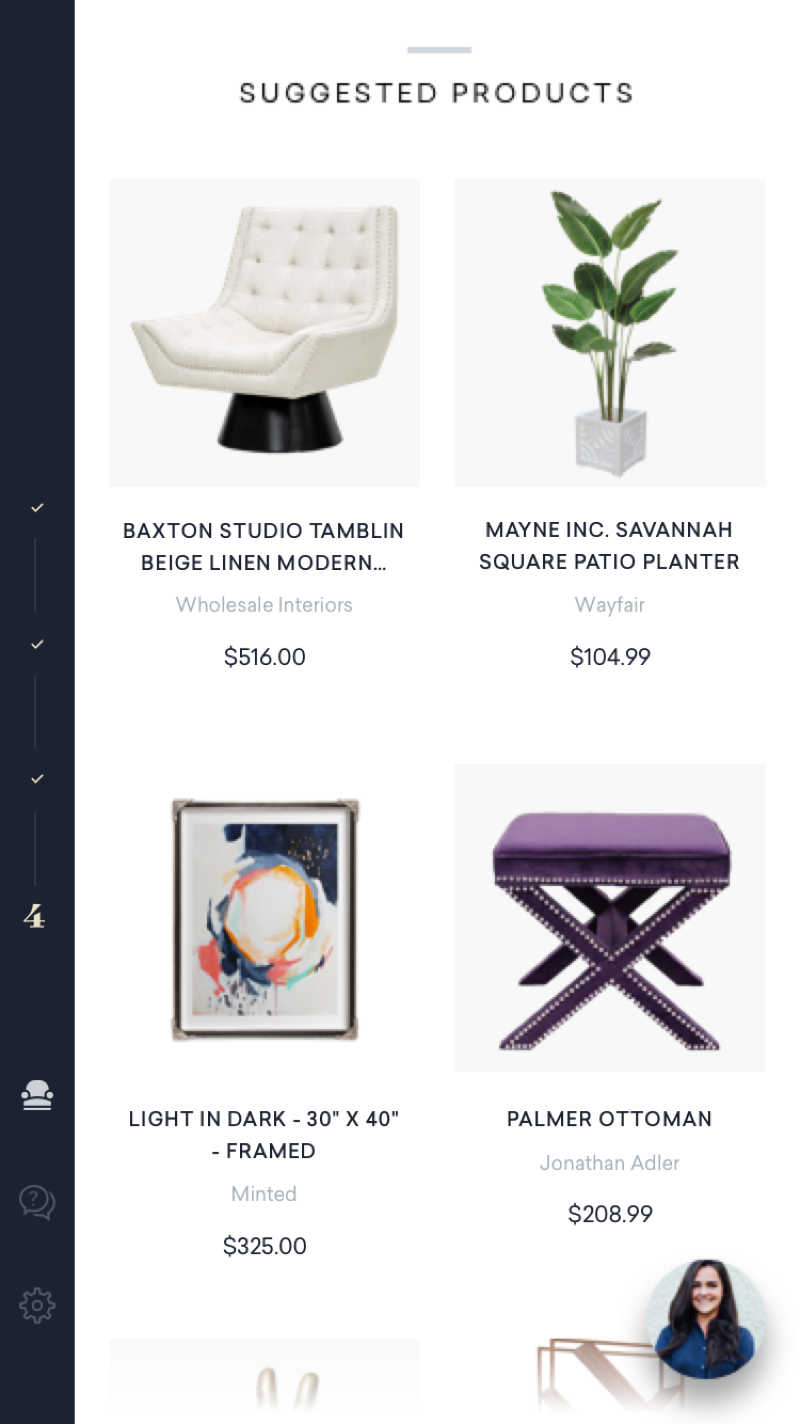This screenshot has height=1424, width=800.
Task: Open the Light in Dark framed title
Action: coord(264,1135)
